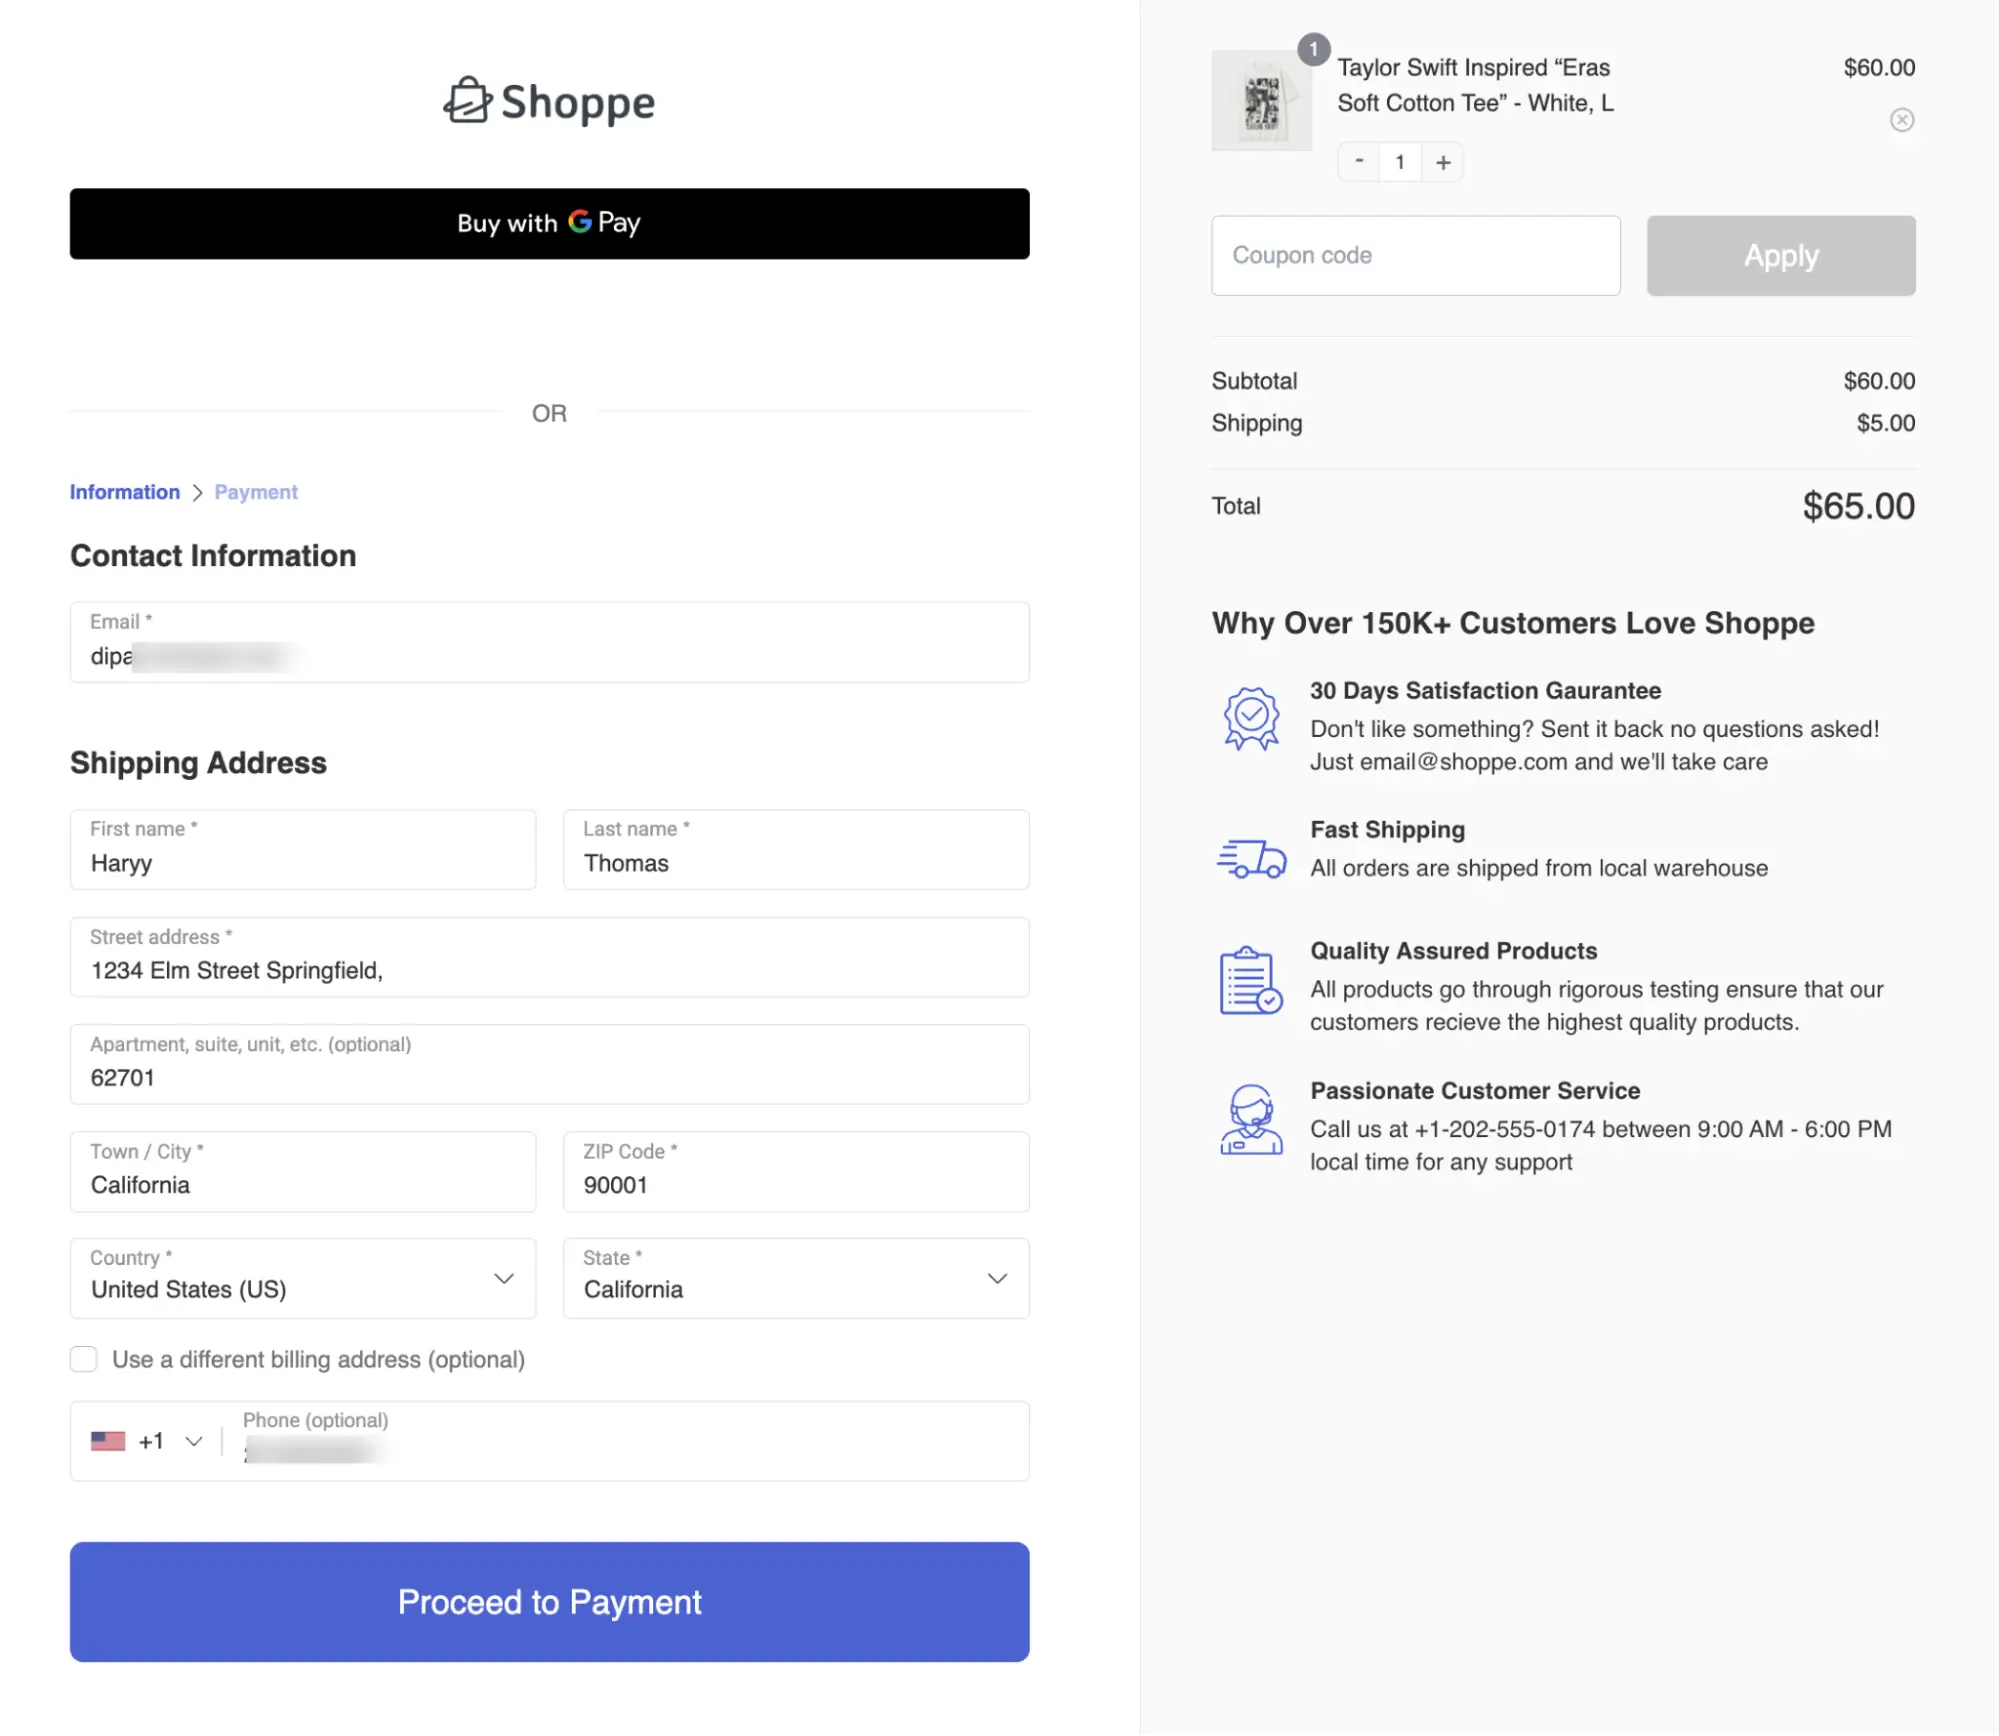This screenshot has height=1736, width=1999.
Task: Click the Apartment, suite, unit field
Action: coord(549,1064)
